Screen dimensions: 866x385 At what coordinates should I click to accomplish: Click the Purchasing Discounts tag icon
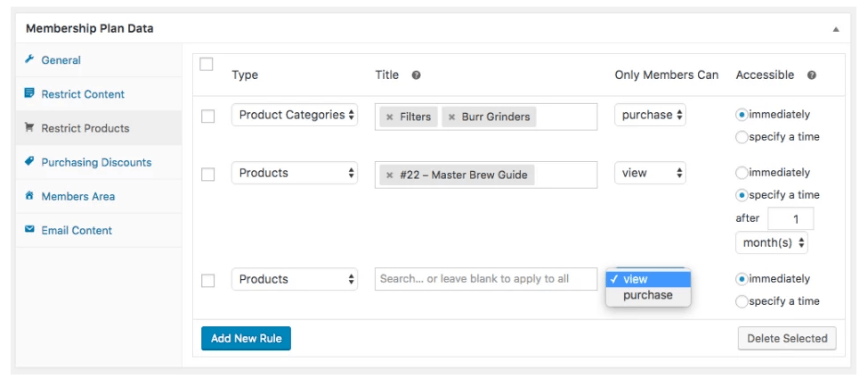pos(30,161)
